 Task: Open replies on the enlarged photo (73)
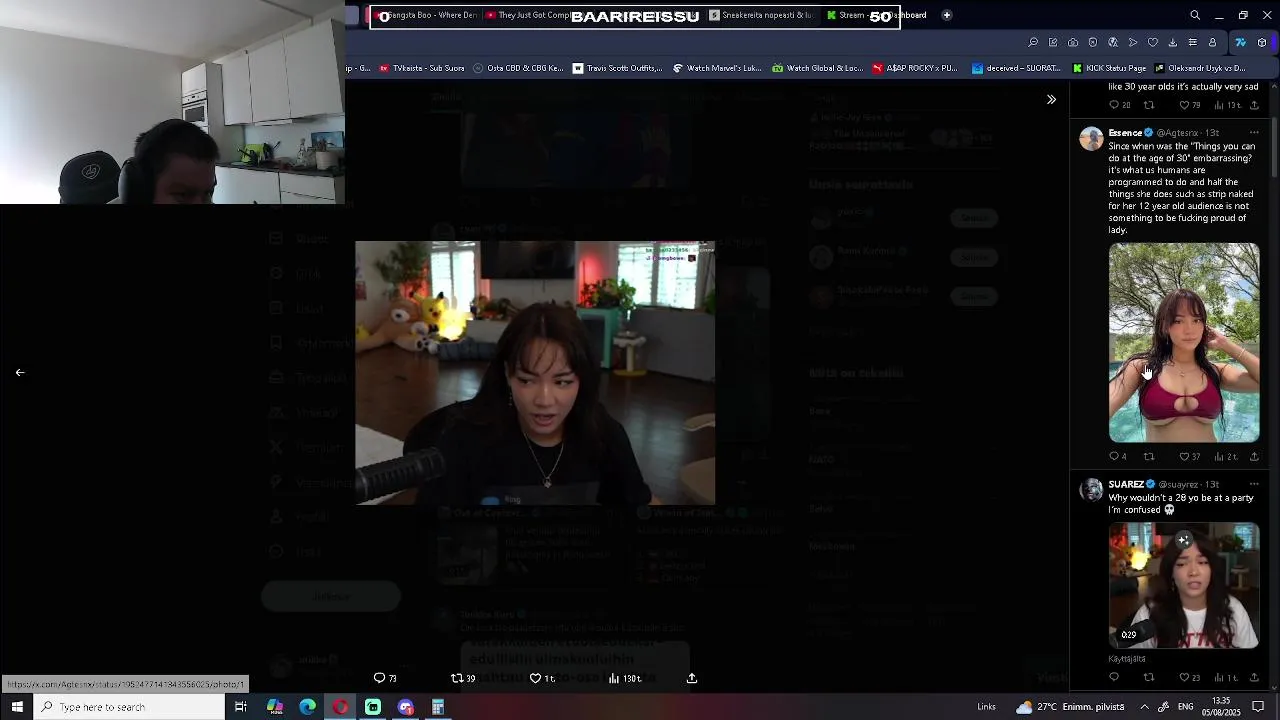click(x=385, y=678)
